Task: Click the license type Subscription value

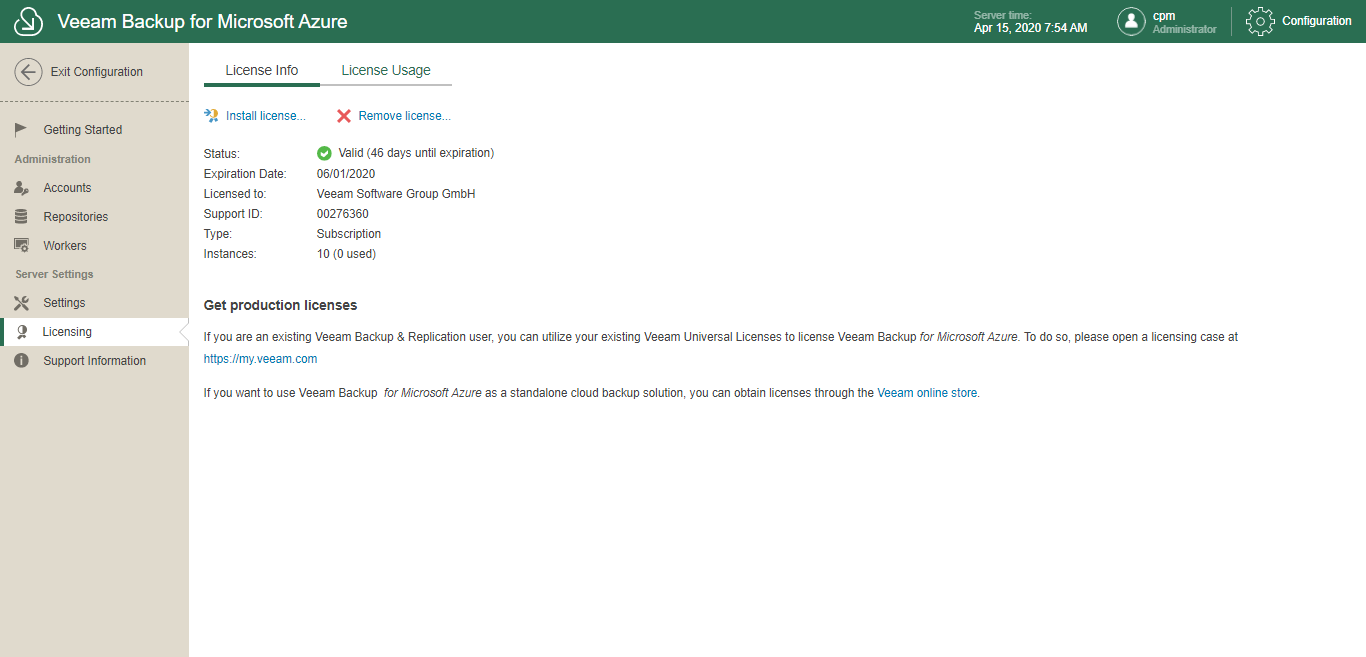Action: (x=349, y=234)
